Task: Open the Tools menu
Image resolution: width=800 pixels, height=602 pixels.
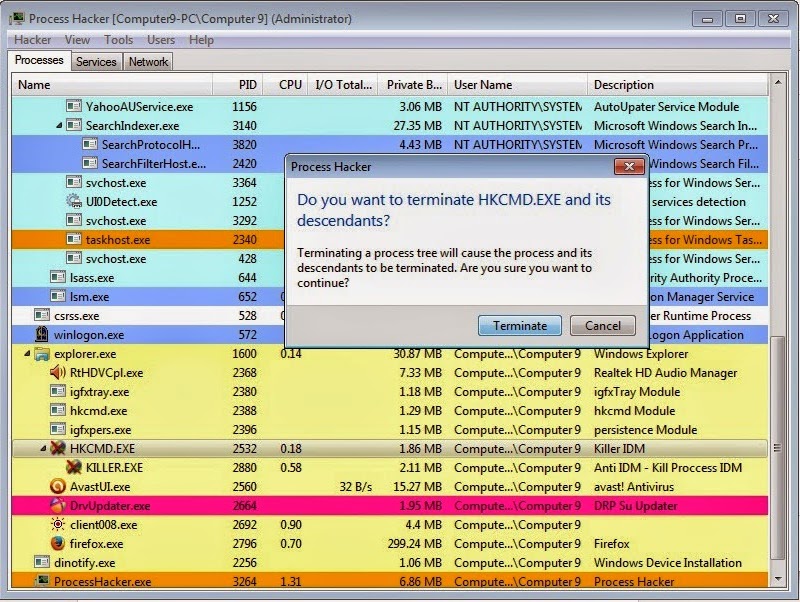Action: click(118, 40)
